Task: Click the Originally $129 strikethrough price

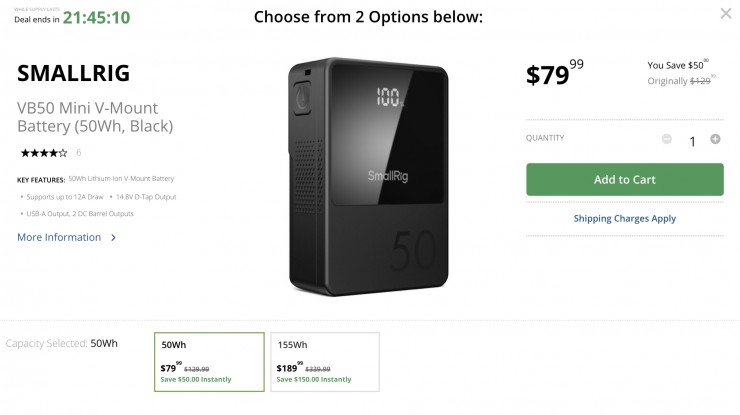Action: pyautogui.click(x=681, y=80)
